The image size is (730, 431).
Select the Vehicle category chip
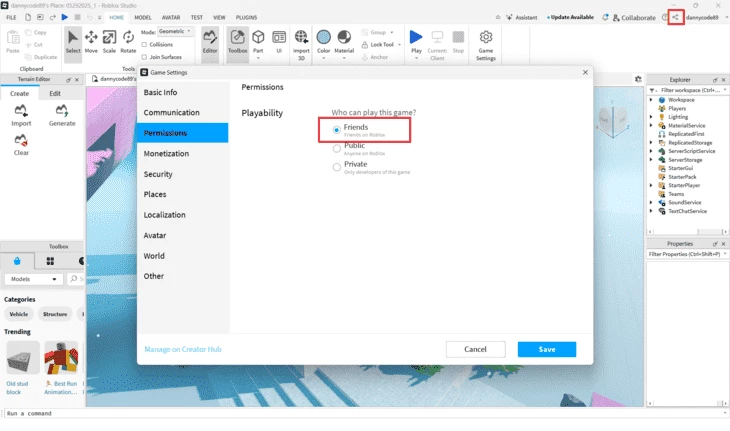19,314
